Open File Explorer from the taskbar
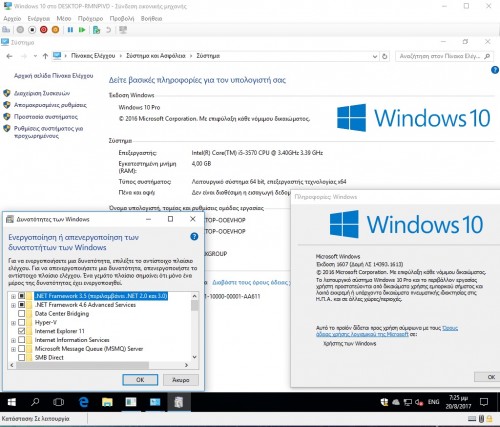500x427 pixels. 107,402
